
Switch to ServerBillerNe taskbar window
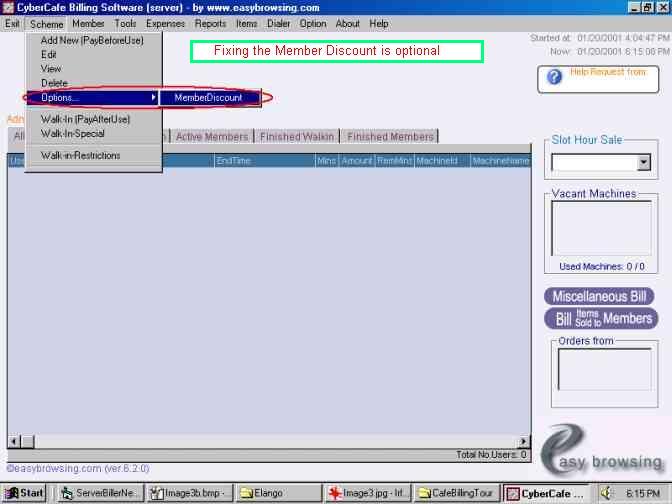(x=99, y=493)
